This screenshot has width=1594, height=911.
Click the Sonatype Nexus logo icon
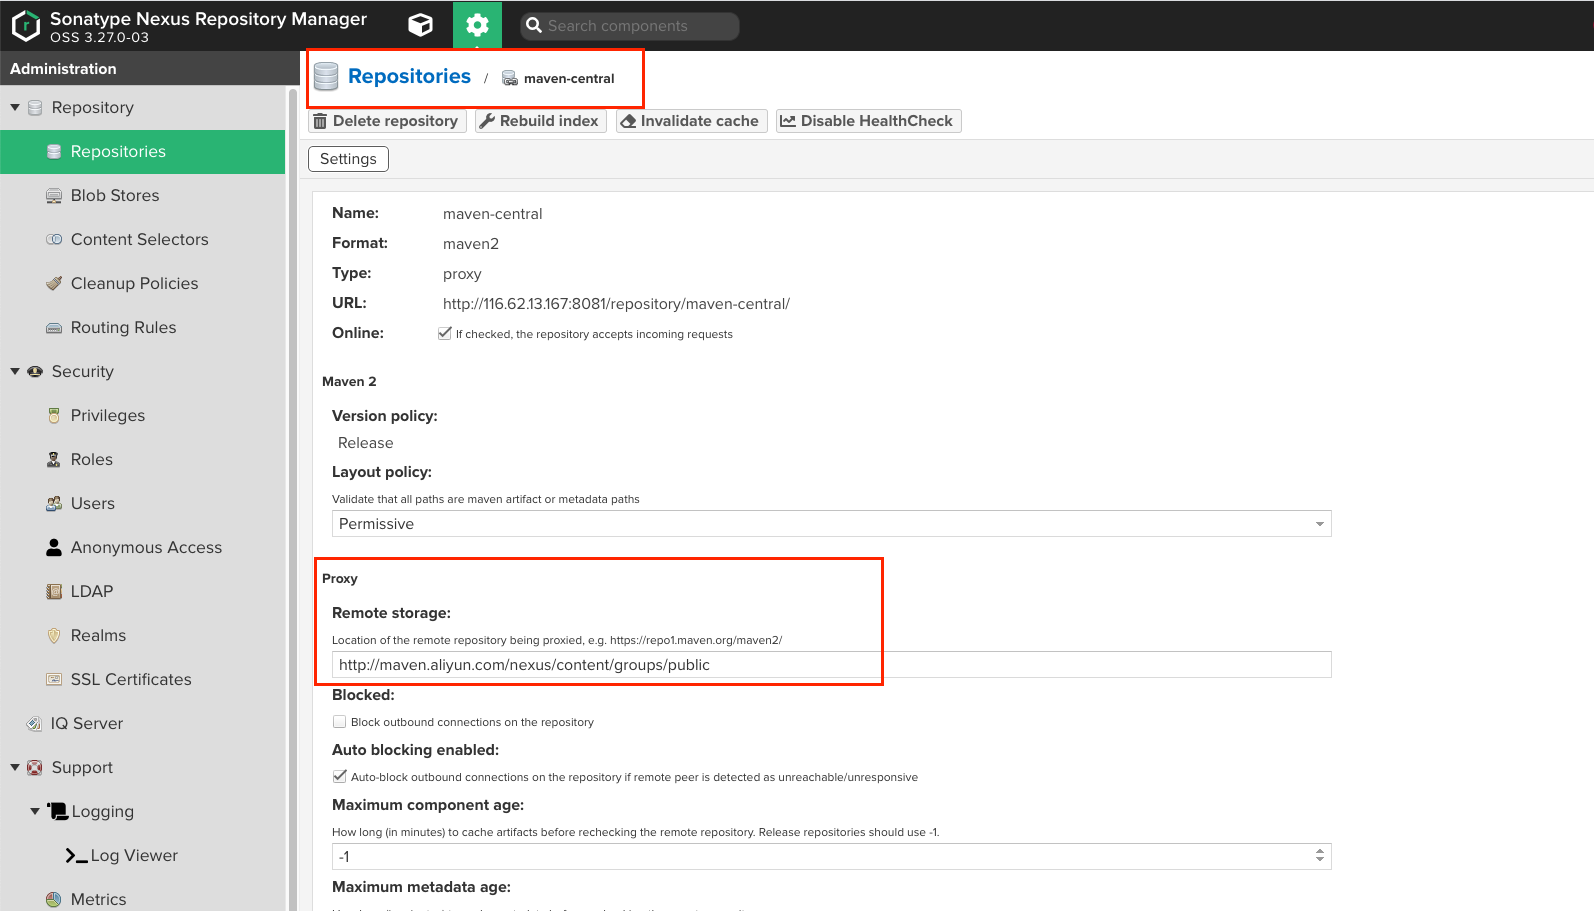[25, 26]
